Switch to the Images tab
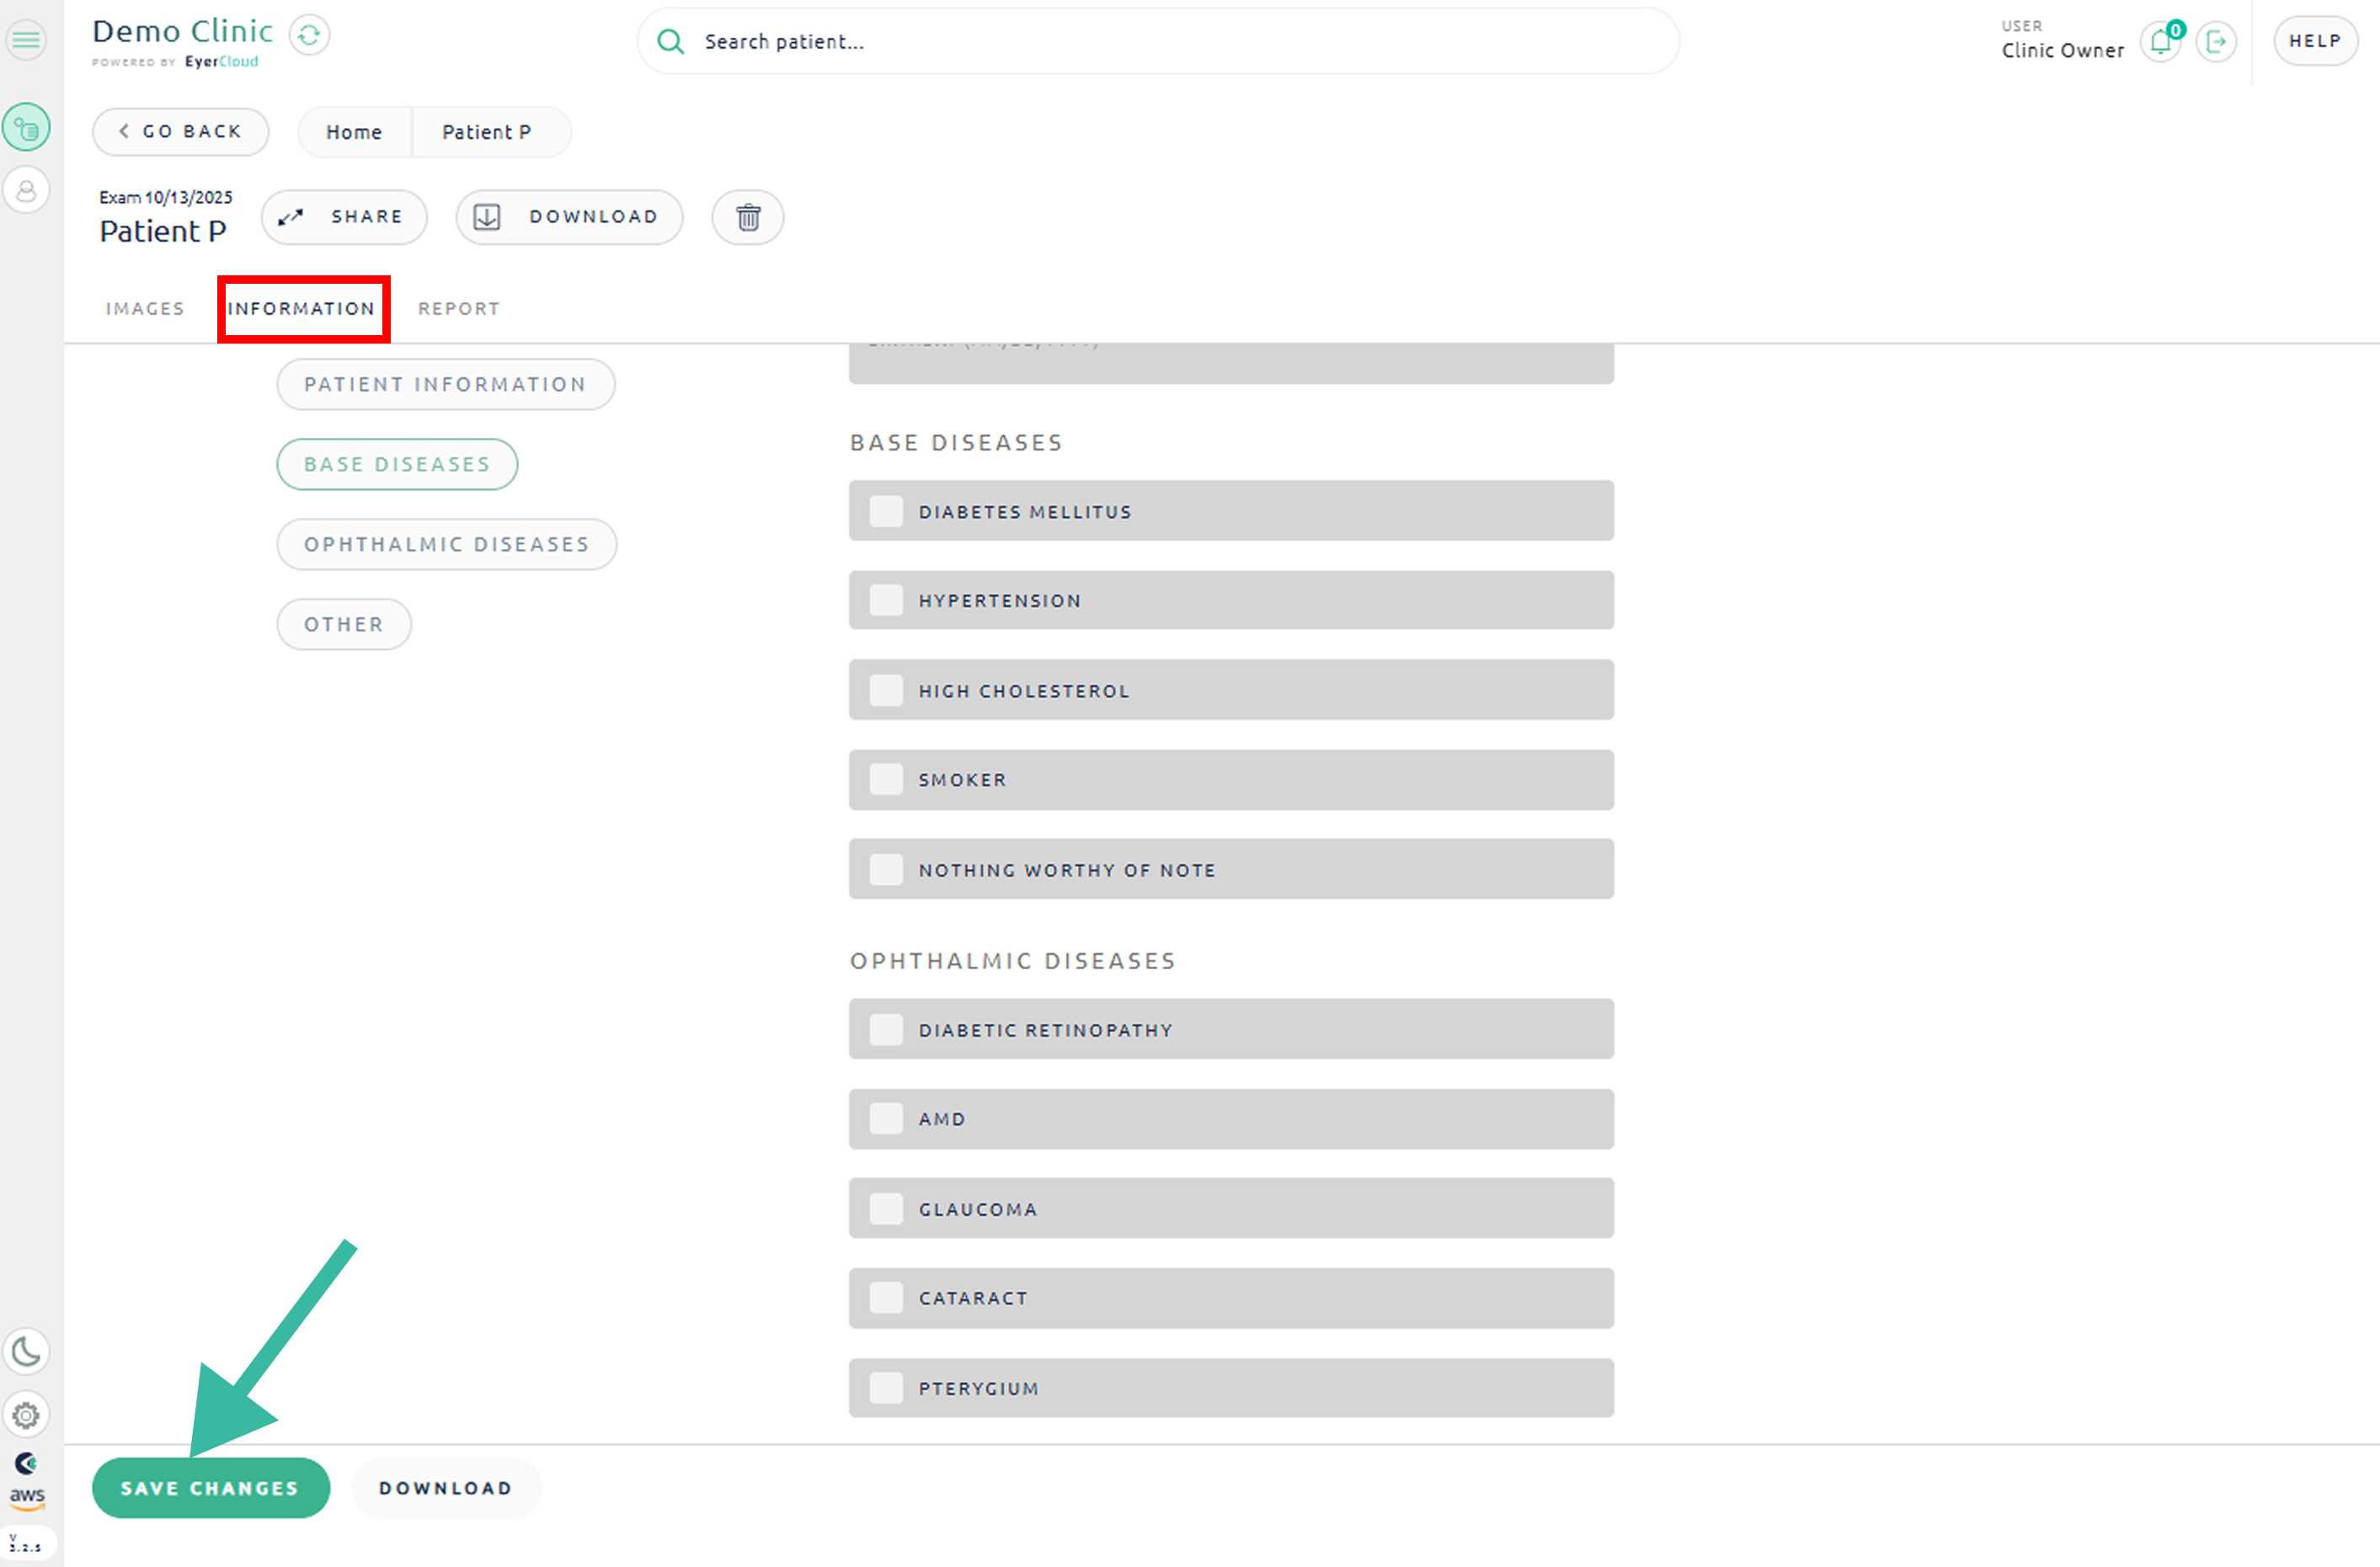 click(145, 309)
